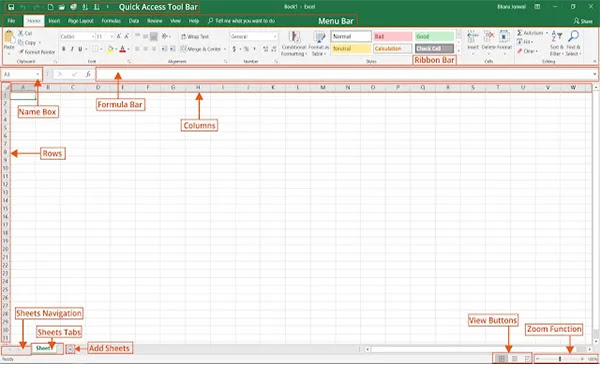Screen dimensions: 600x375
Task: Apply the Check Cell style
Action: (434, 49)
